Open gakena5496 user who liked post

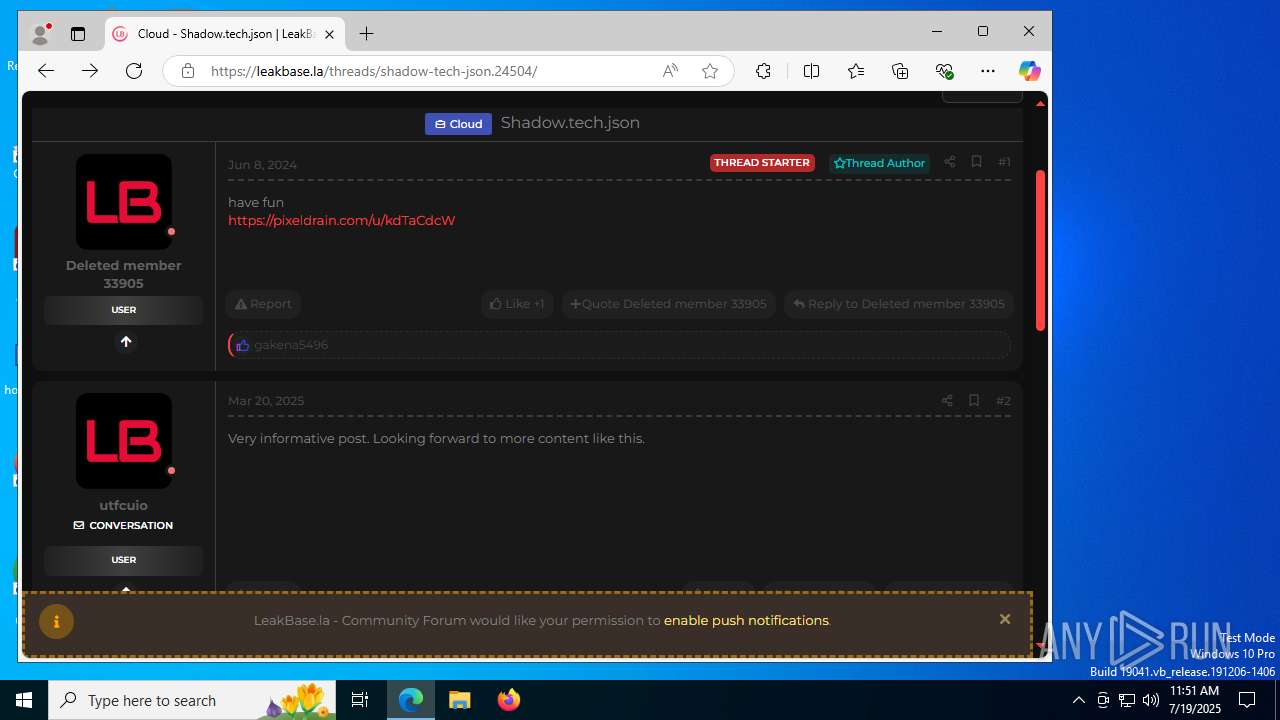click(291, 345)
